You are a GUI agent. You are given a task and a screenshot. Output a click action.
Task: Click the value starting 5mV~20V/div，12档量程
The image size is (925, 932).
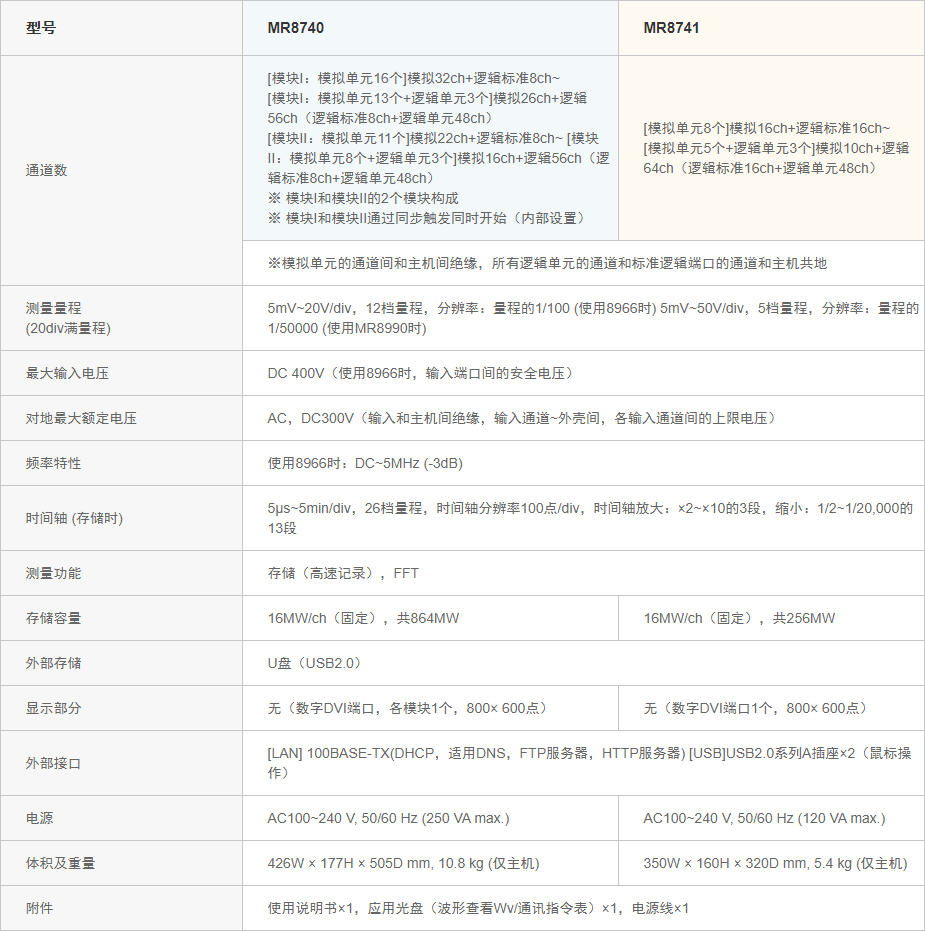click(x=593, y=318)
